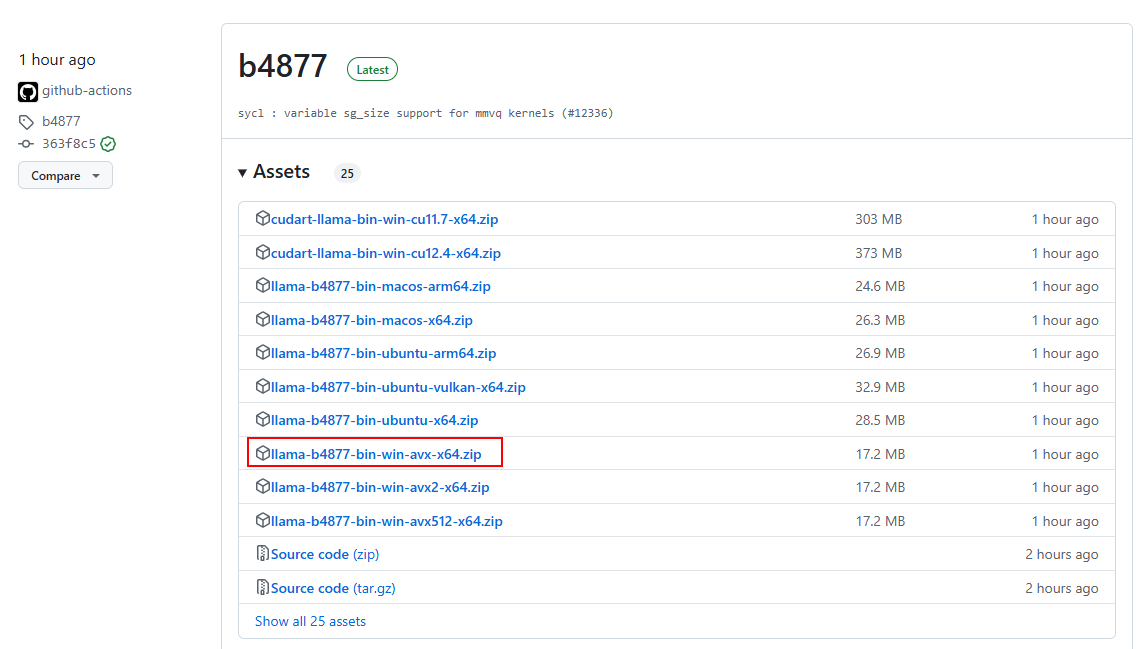1143x649 pixels.
Task: Open the b4877 release title
Action: click(x=283, y=66)
